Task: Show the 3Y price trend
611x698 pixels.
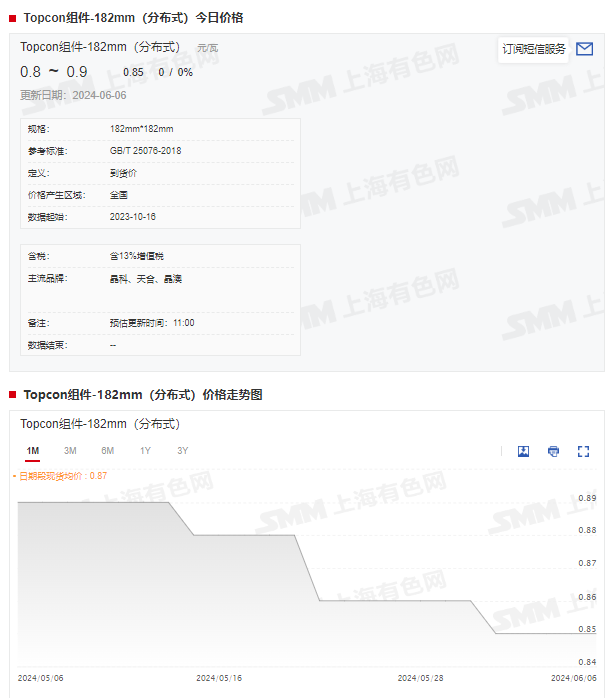Action: click(182, 451)
